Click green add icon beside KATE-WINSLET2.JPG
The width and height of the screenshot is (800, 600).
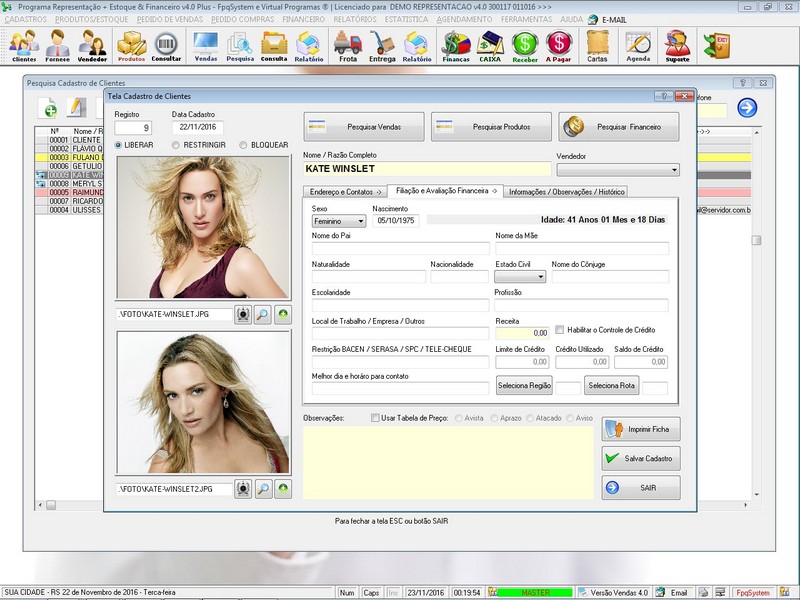pos(283,489)
